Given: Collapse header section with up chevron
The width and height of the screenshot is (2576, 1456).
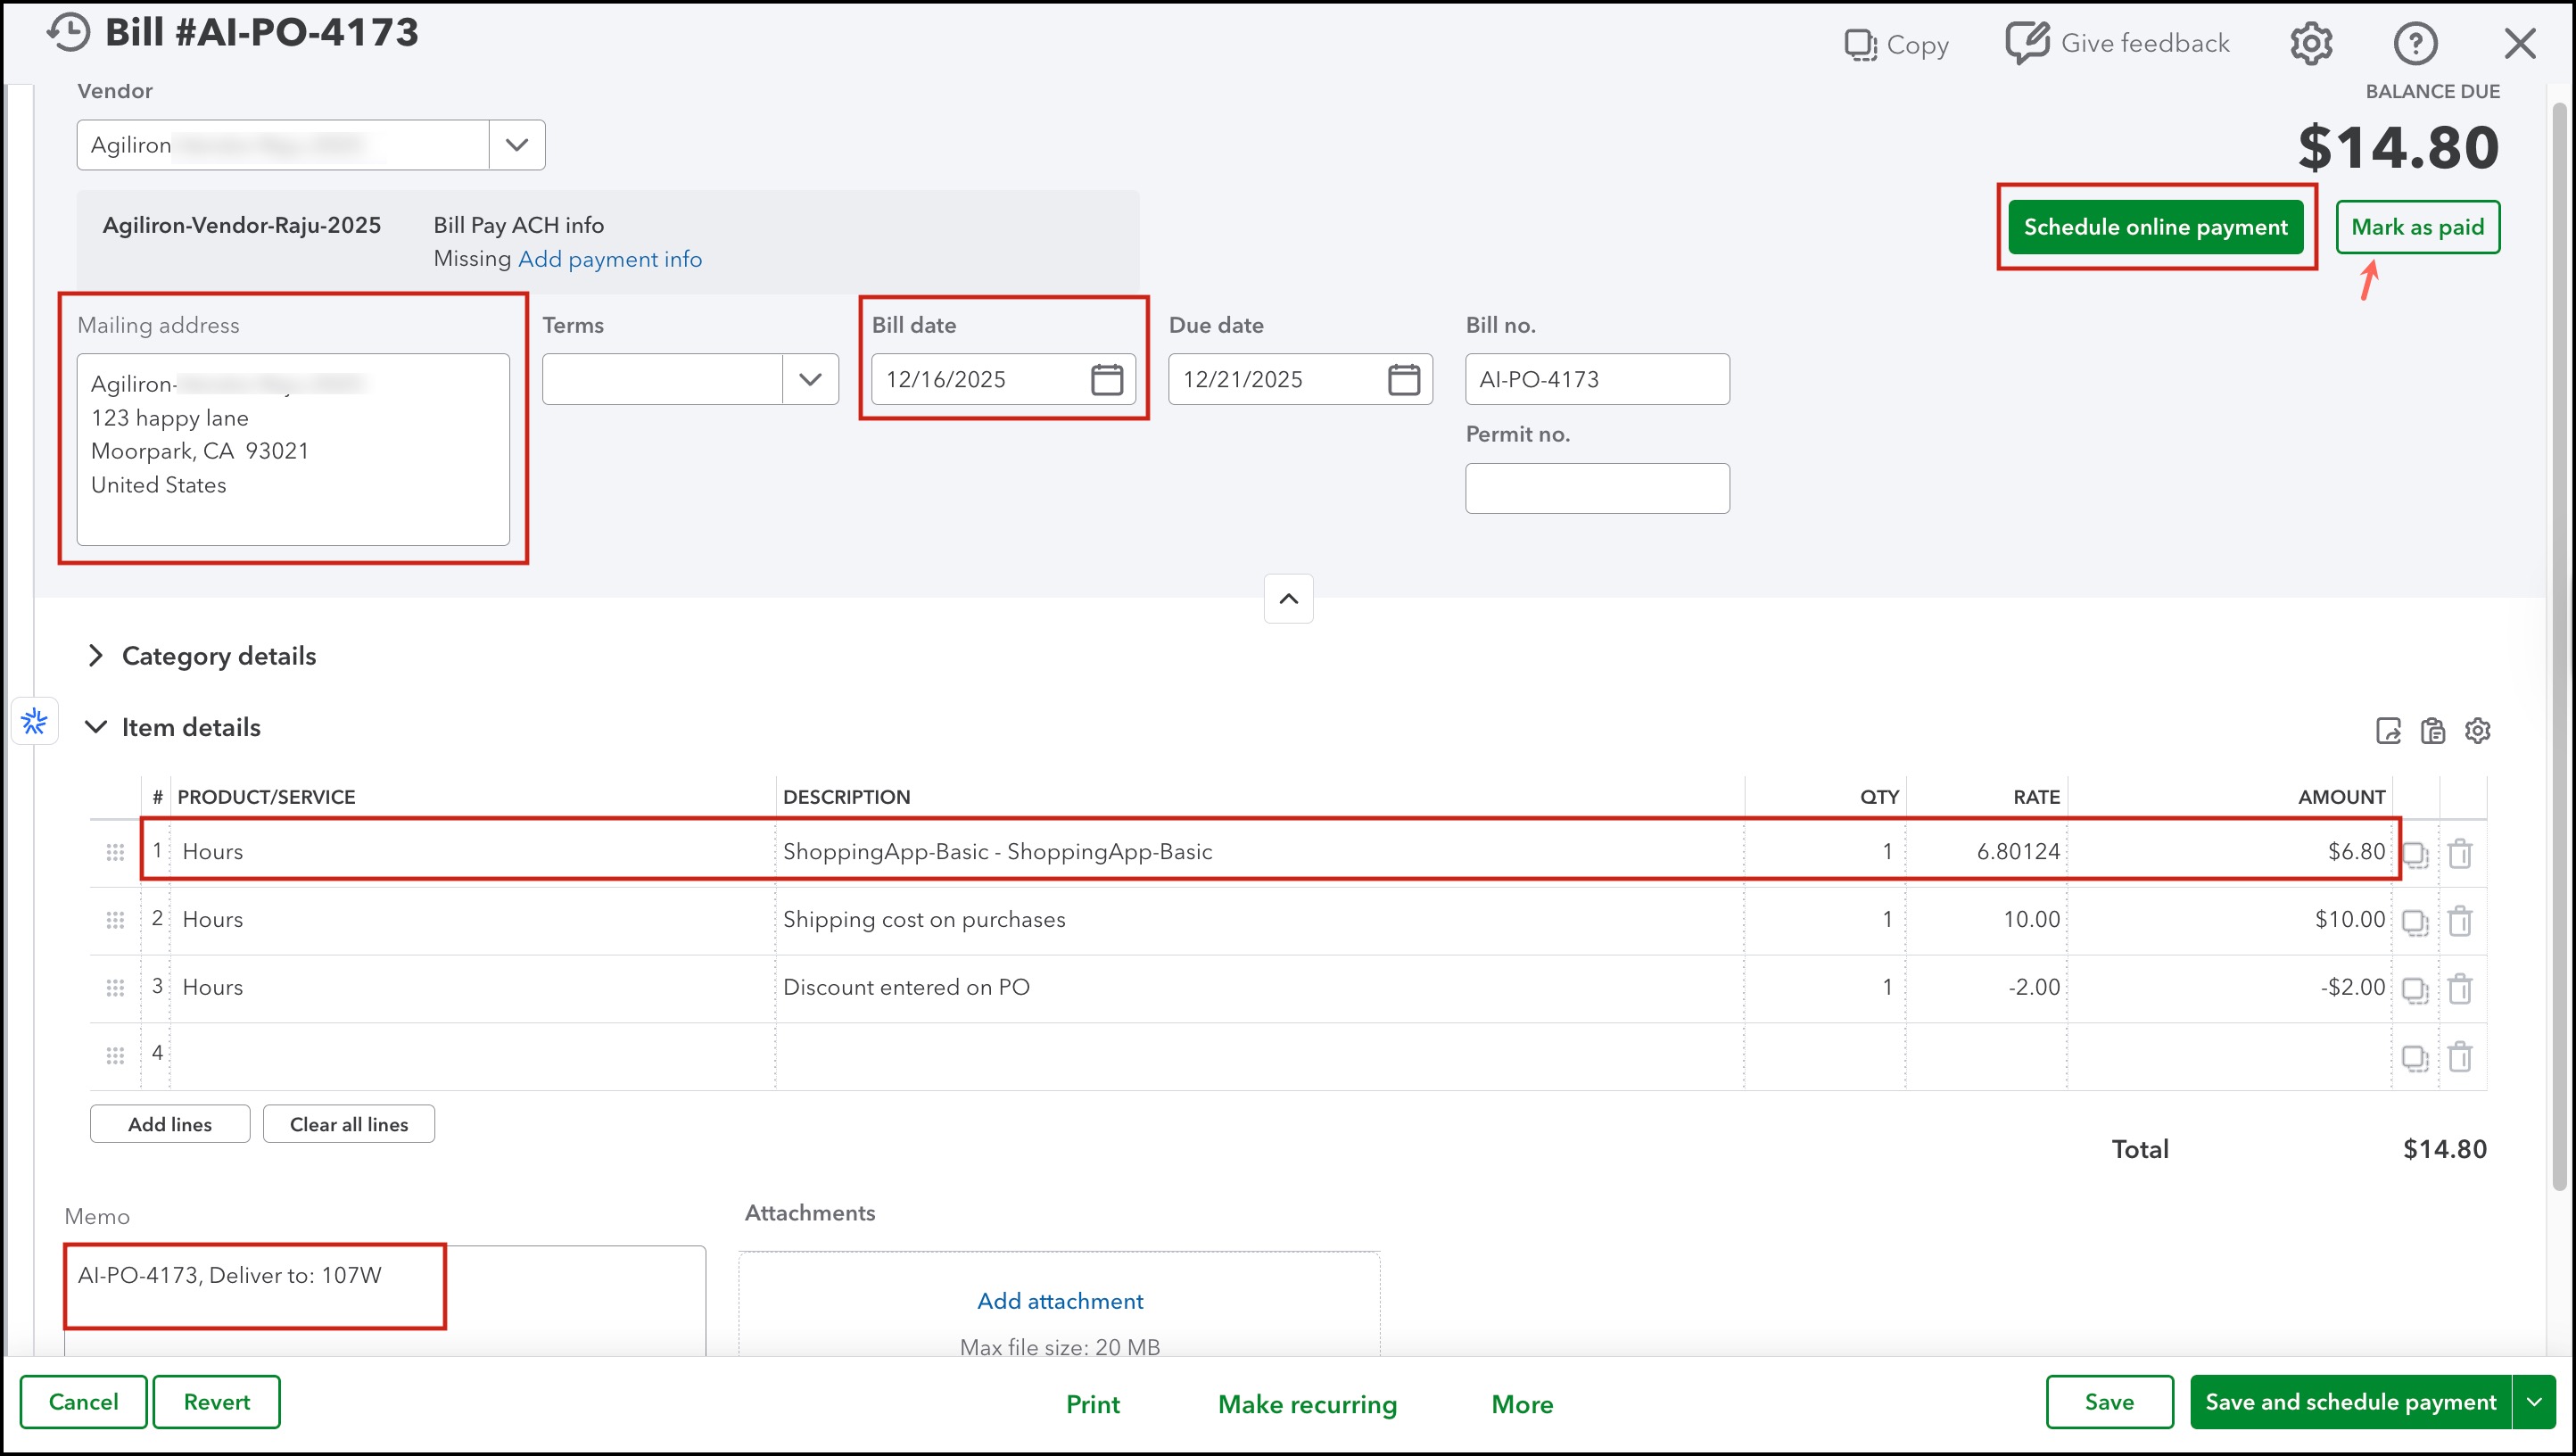Looking at the screenshot, I should (1288, 599).
